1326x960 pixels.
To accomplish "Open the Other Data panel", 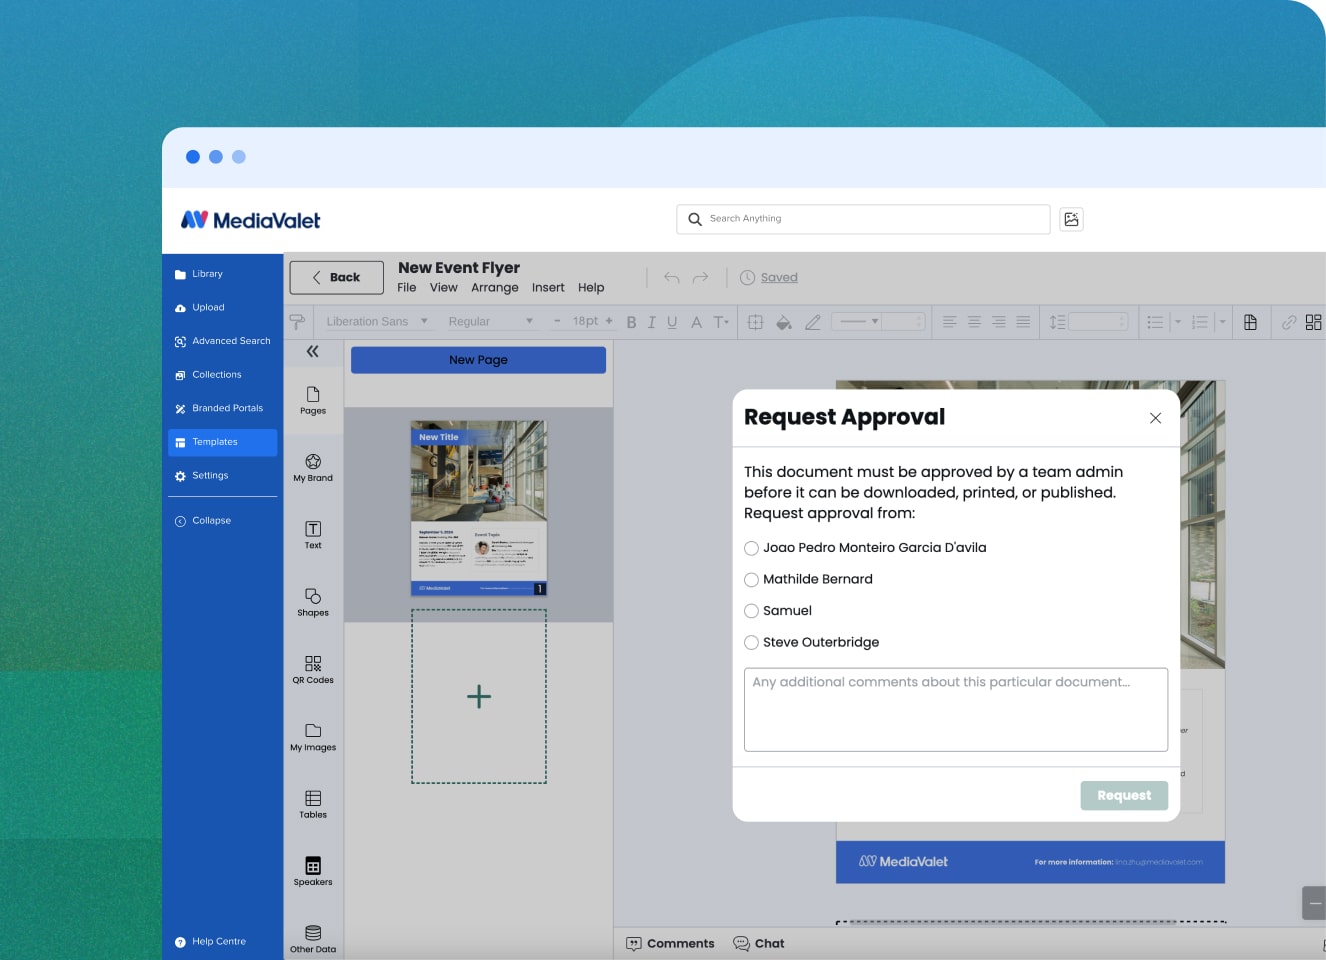I will pyautogui.click(x=312, y=935).
